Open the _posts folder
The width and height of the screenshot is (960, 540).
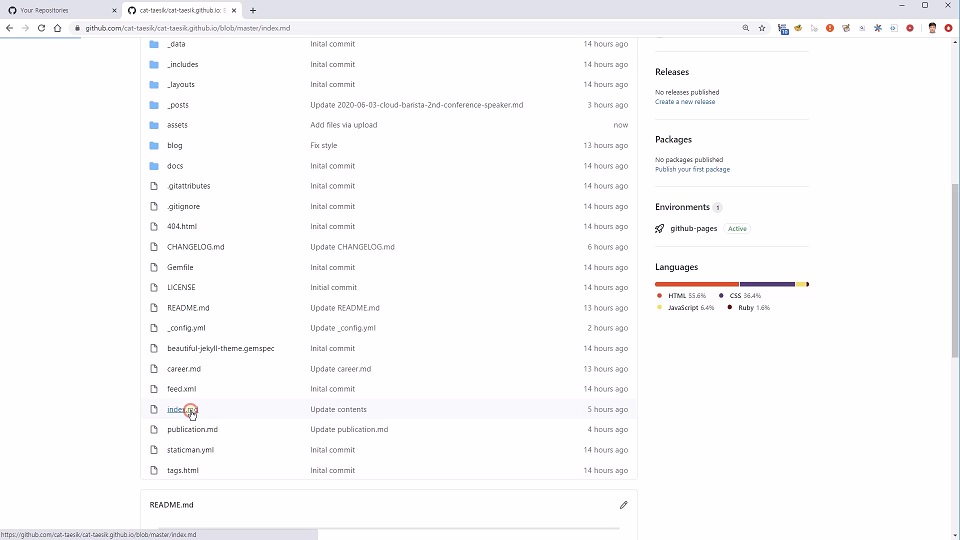click(178, 105)
